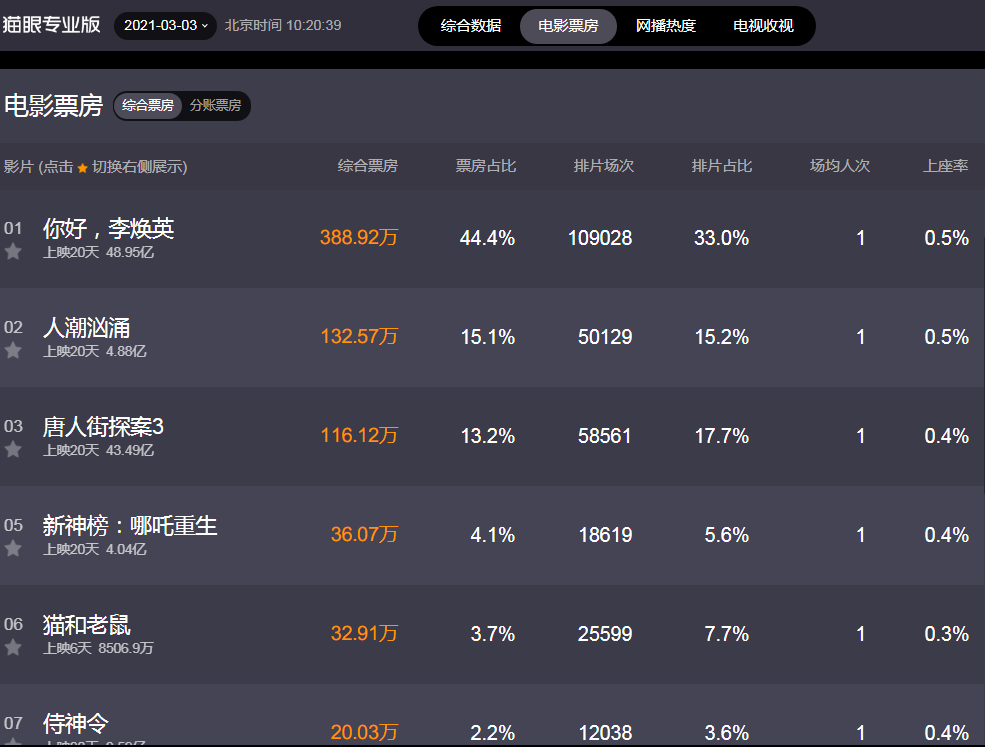Open the movie 唐人街探案3
This screenshot has width=985, height=747.
pyautogui.click(x=103, y=427)
